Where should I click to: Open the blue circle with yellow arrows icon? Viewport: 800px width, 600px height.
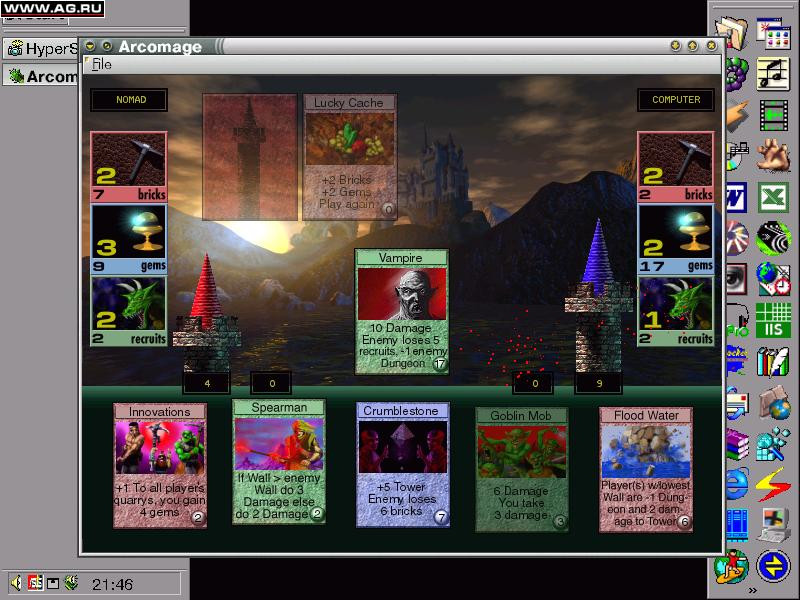point(773,565)
